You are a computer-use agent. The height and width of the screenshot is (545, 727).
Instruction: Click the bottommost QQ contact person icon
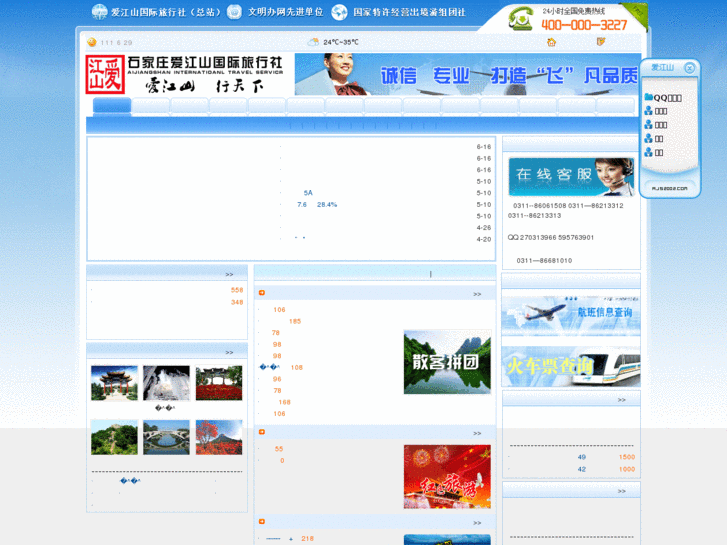[648, 152]
